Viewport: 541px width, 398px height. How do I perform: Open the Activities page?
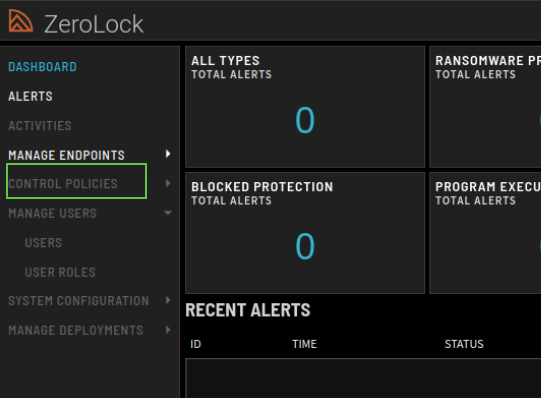pyautogui.click(x=40, y=126)
